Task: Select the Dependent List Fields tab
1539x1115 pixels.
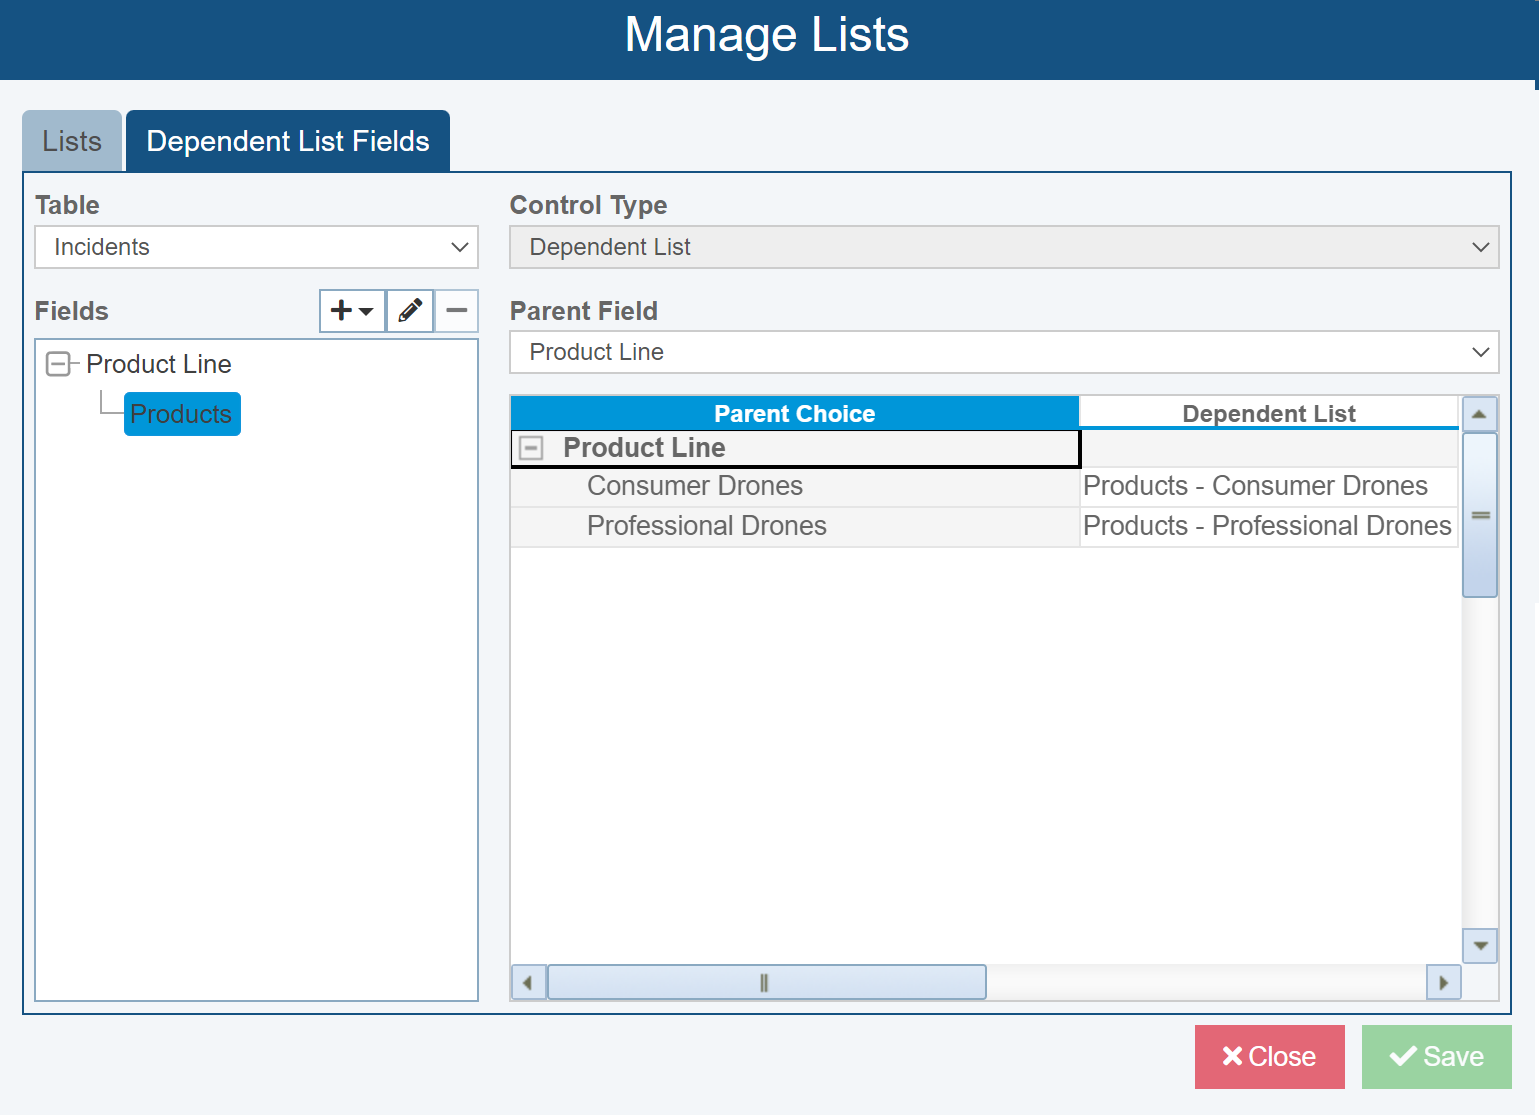Action: click(x=287, y=141)
